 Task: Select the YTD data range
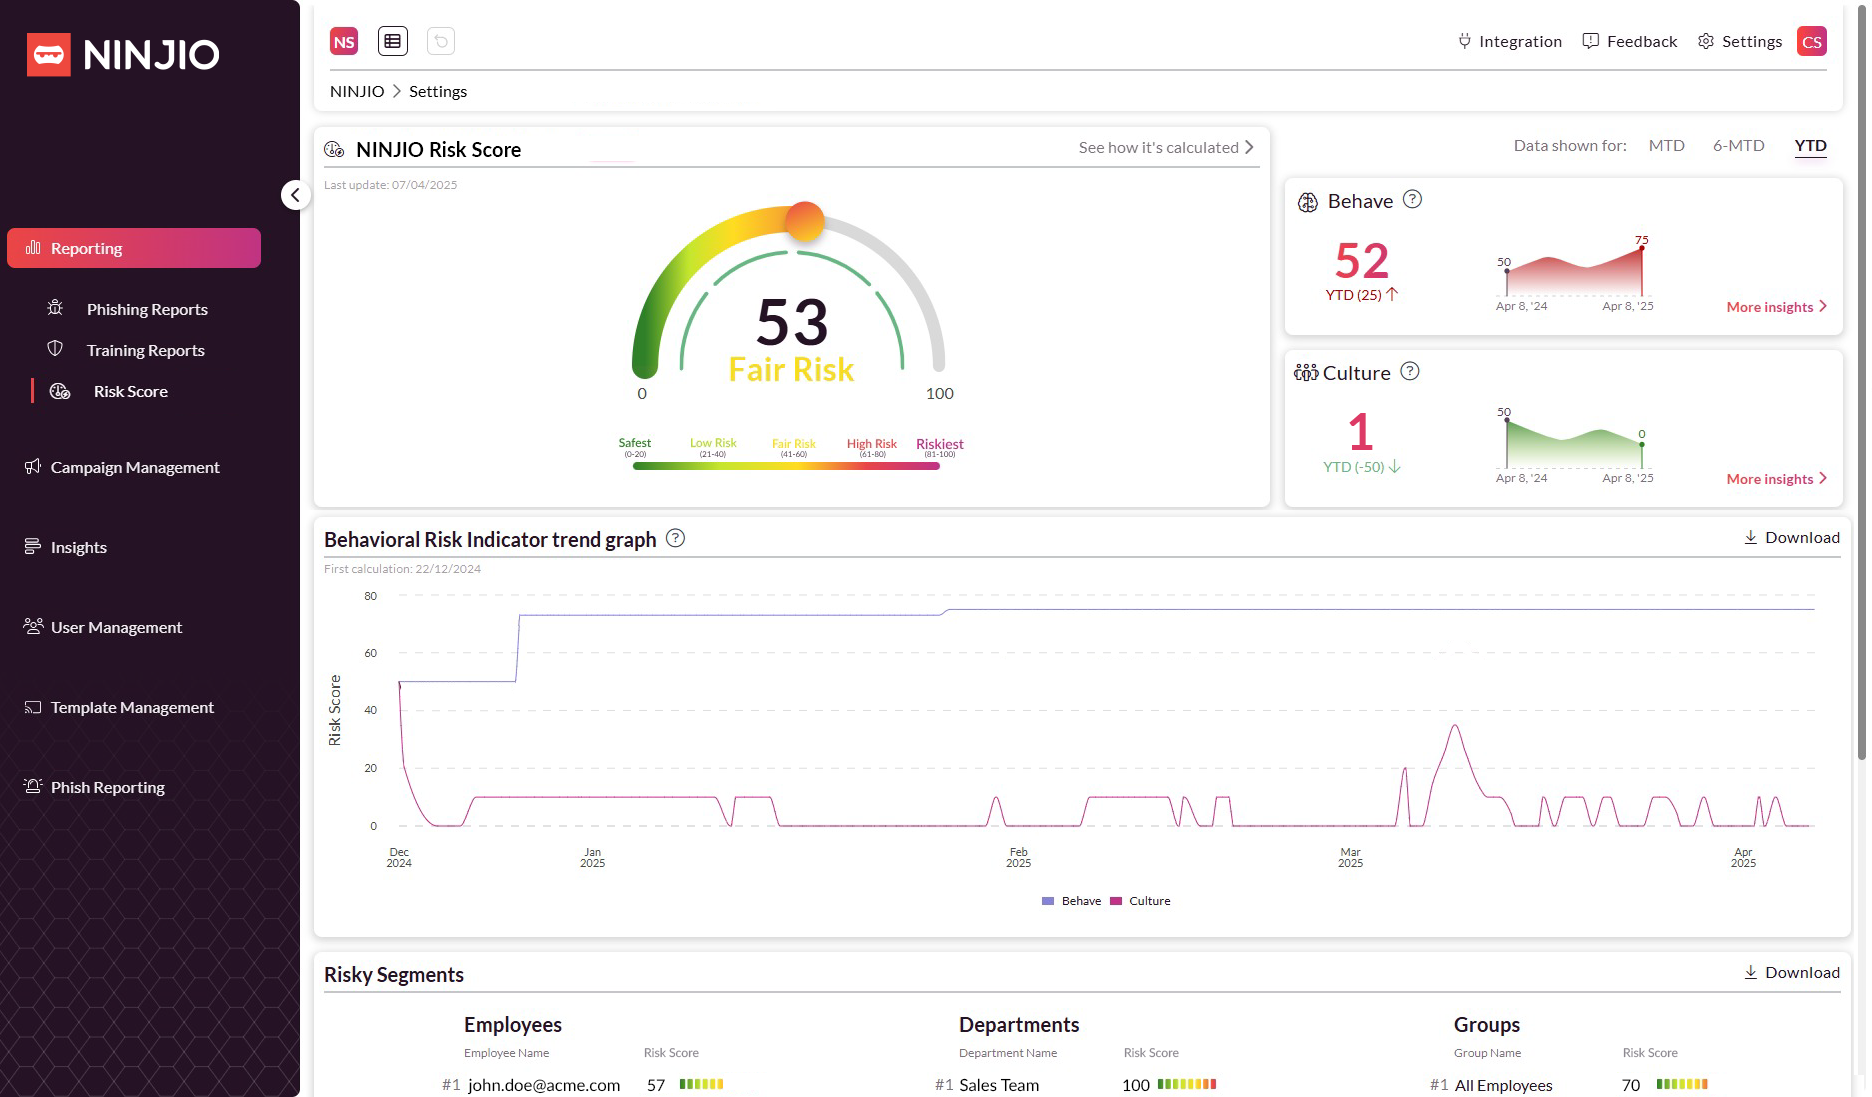click(x=1811, y=146)
